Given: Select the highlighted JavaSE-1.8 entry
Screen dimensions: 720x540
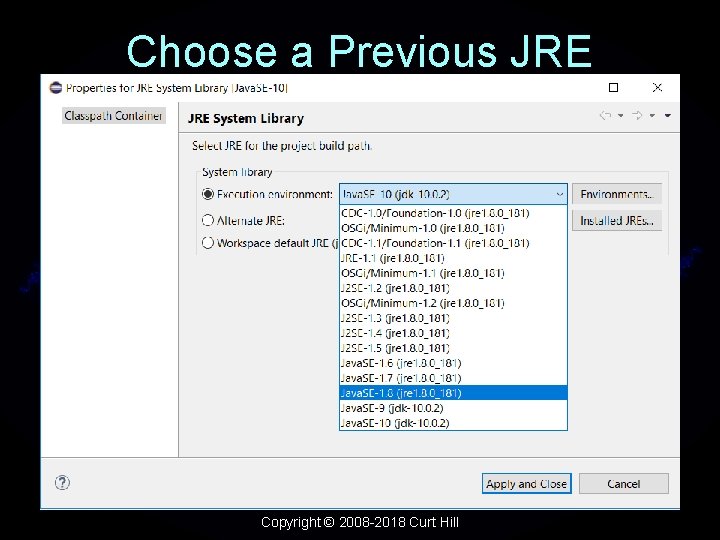Looking at the screenshot, I should click(453, 393).
